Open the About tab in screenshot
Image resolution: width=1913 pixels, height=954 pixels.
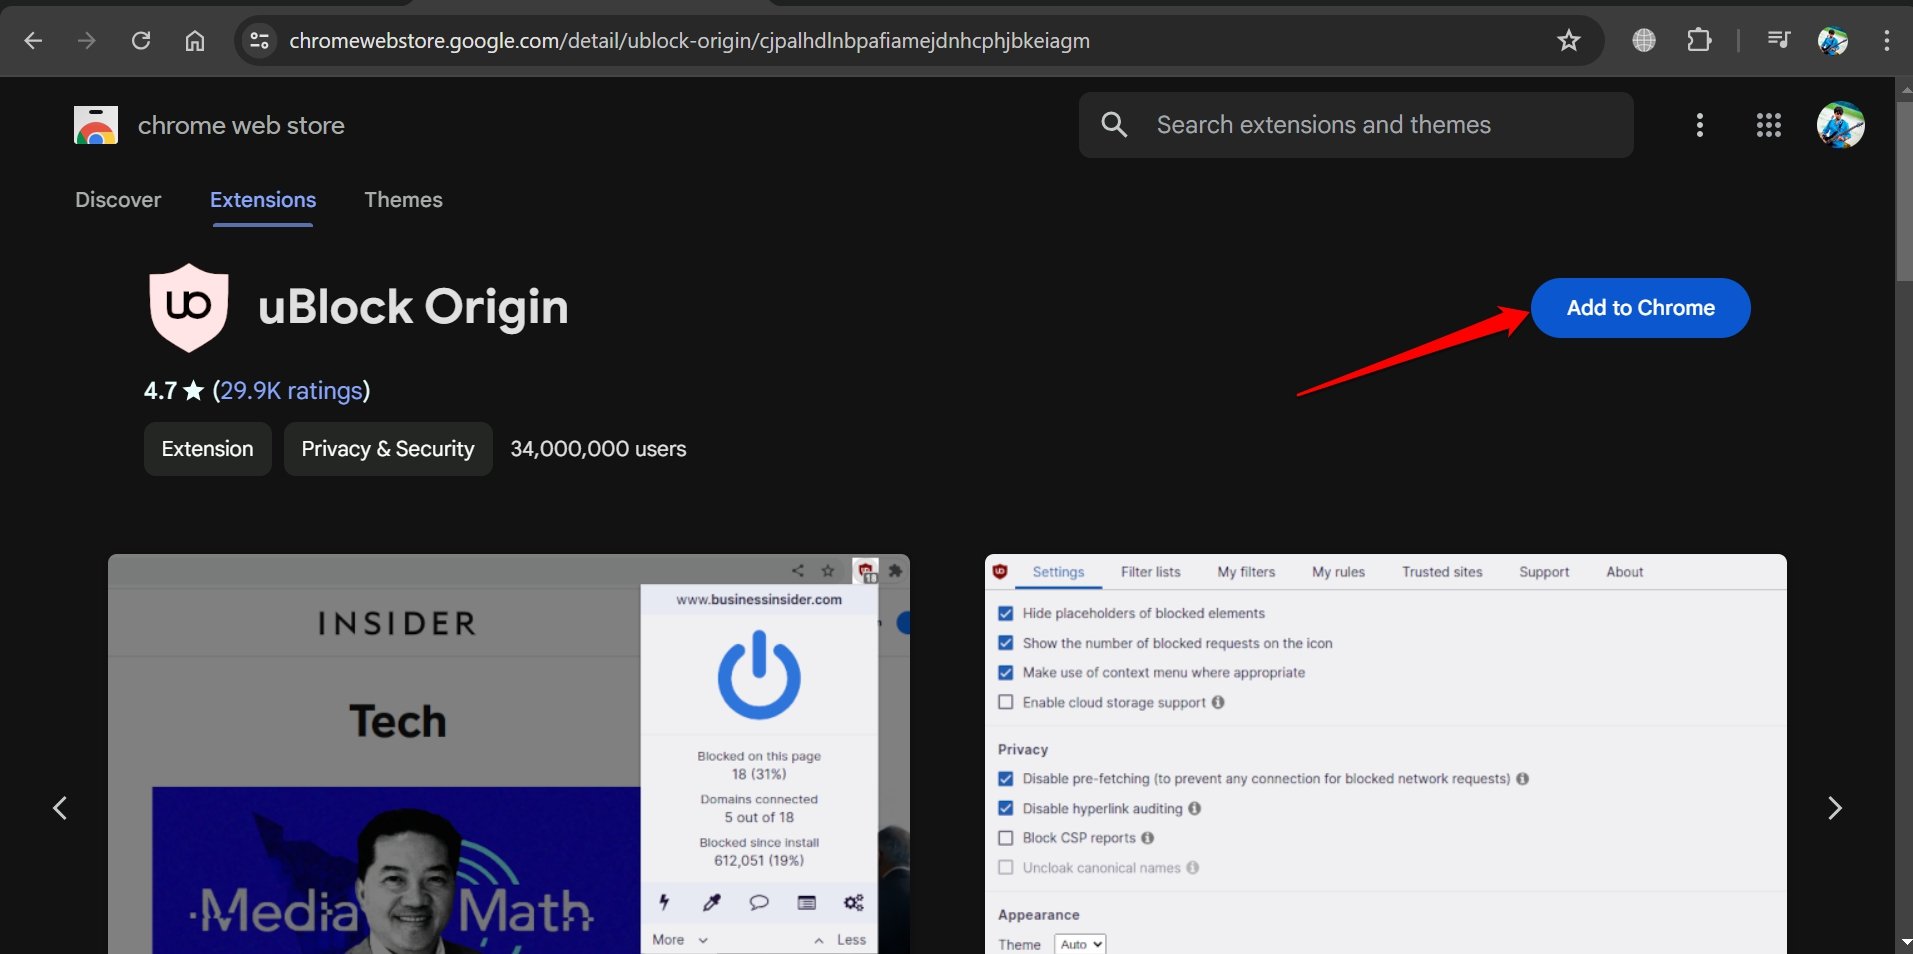(1625, 572)
